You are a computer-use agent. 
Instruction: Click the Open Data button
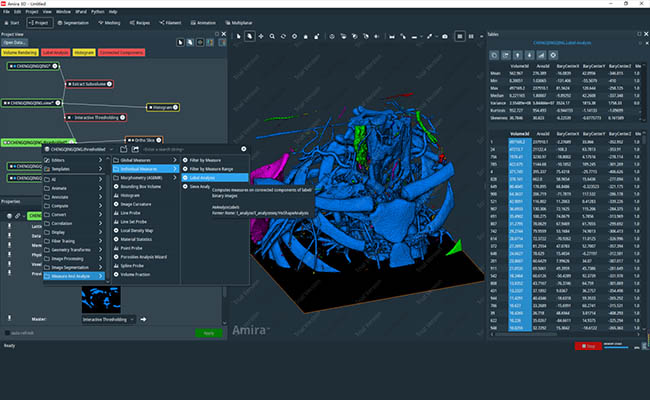click(x=14, y=42)
